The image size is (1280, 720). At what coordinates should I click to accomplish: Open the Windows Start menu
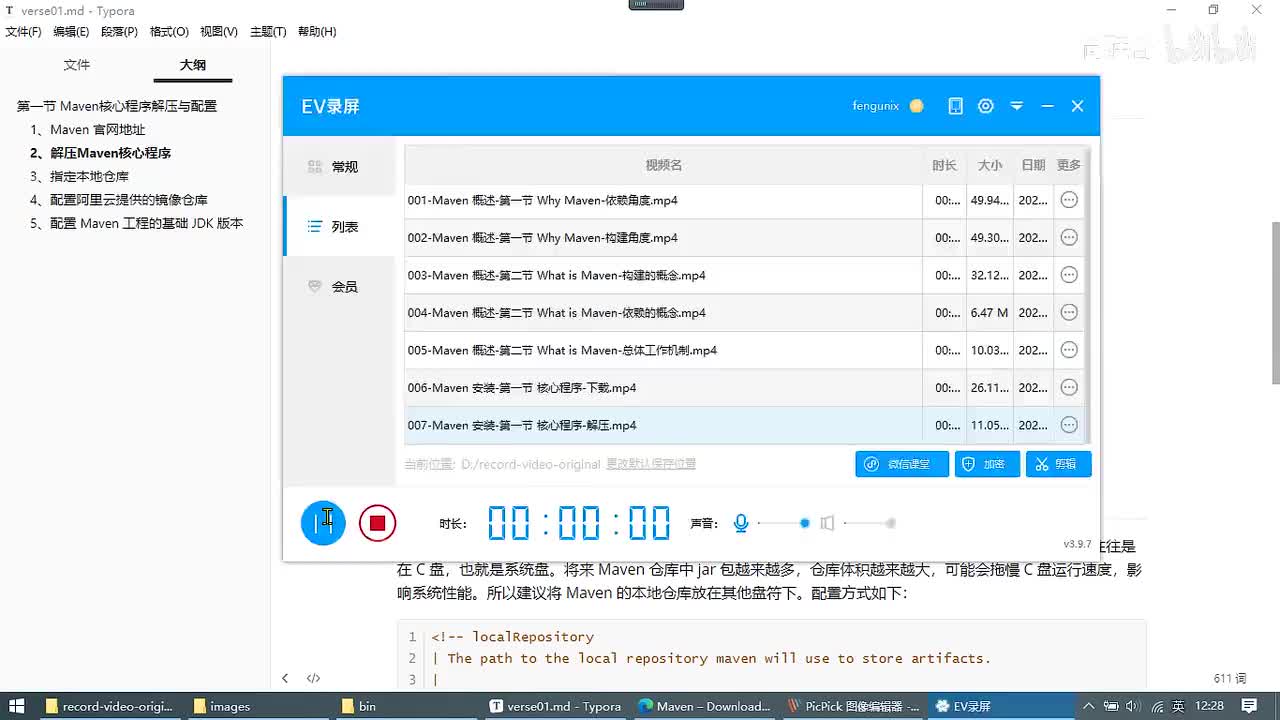[17, 706]
